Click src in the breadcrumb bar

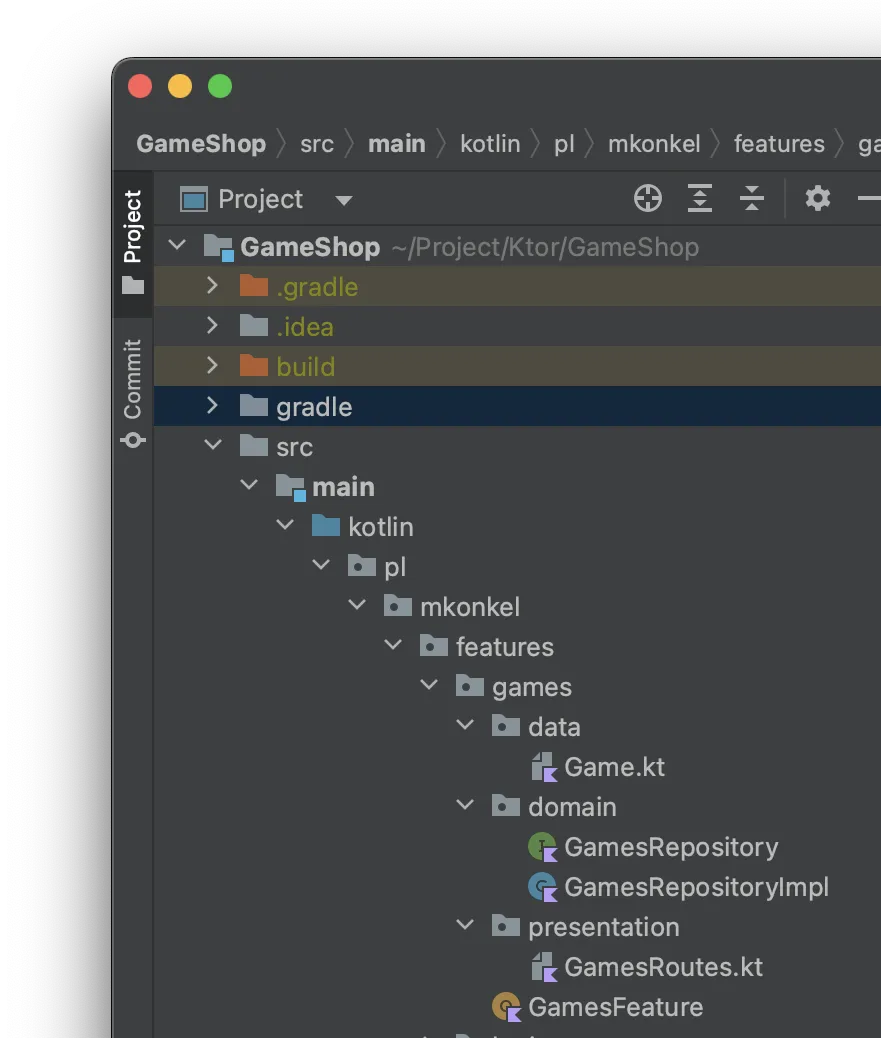point(317,144)
